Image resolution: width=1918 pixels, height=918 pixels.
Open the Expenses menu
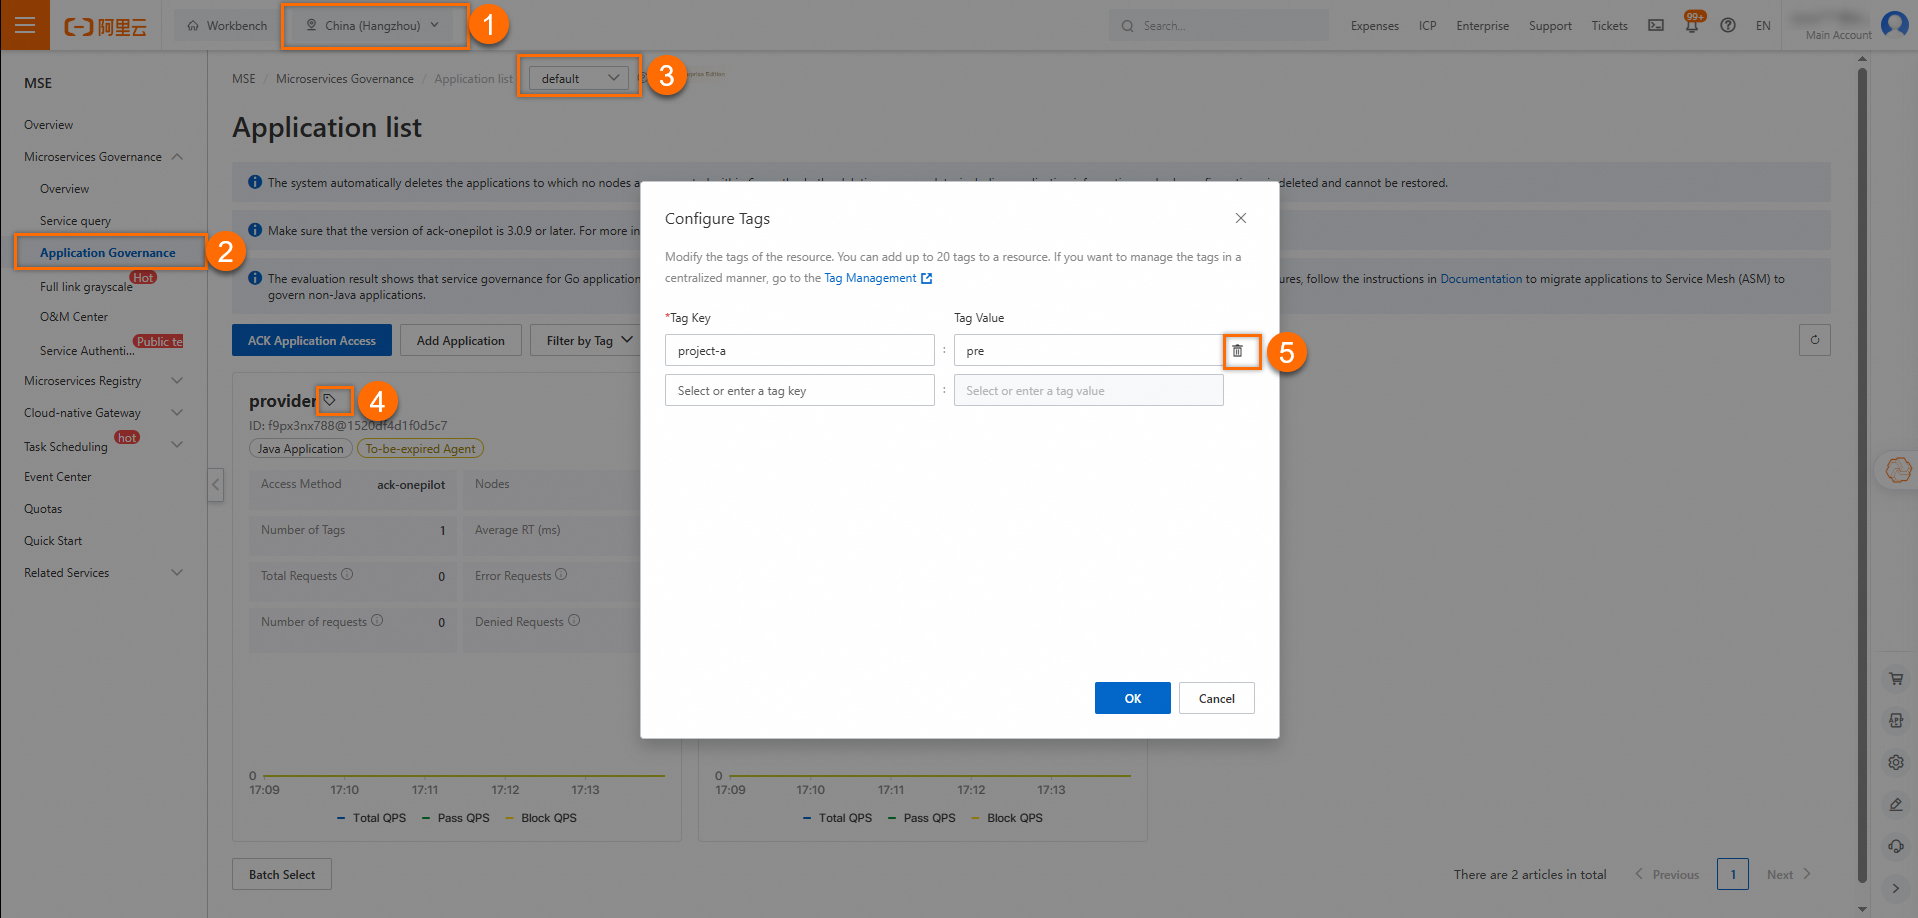click(x=1375, y=26)
